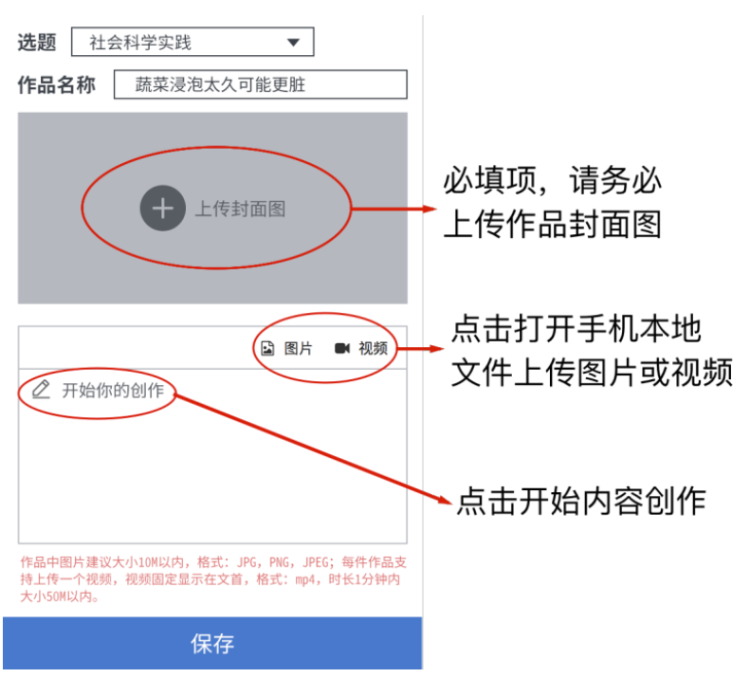Choose the 视频 upload option
The image size is (750, 678).
coord(373,348)
